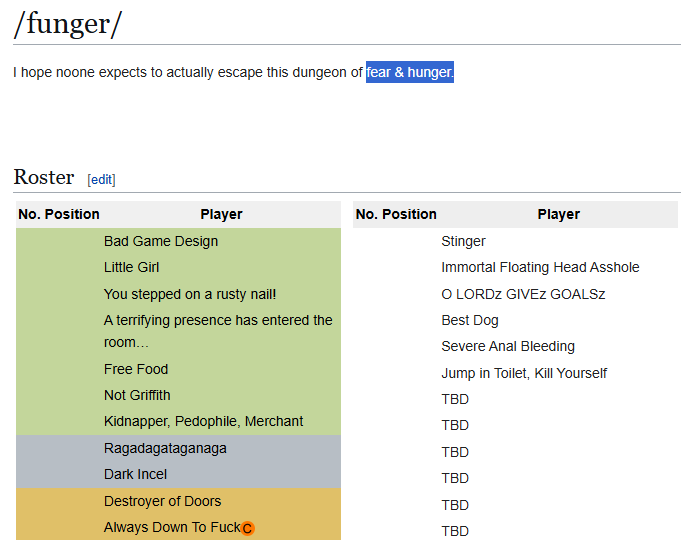Select 'O LORDz GIVEz GOALSz' entry

point(523,294)
